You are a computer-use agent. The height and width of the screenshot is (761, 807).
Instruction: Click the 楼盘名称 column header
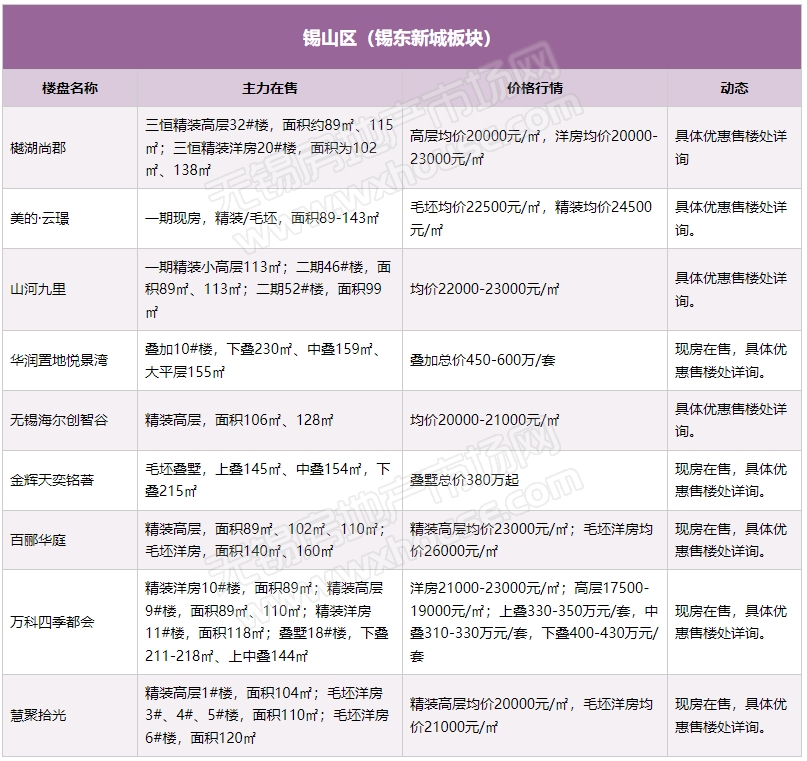click(70, 88)
